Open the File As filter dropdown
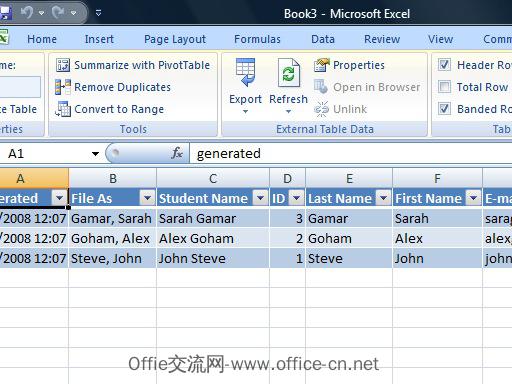 (x=147, y=198)
